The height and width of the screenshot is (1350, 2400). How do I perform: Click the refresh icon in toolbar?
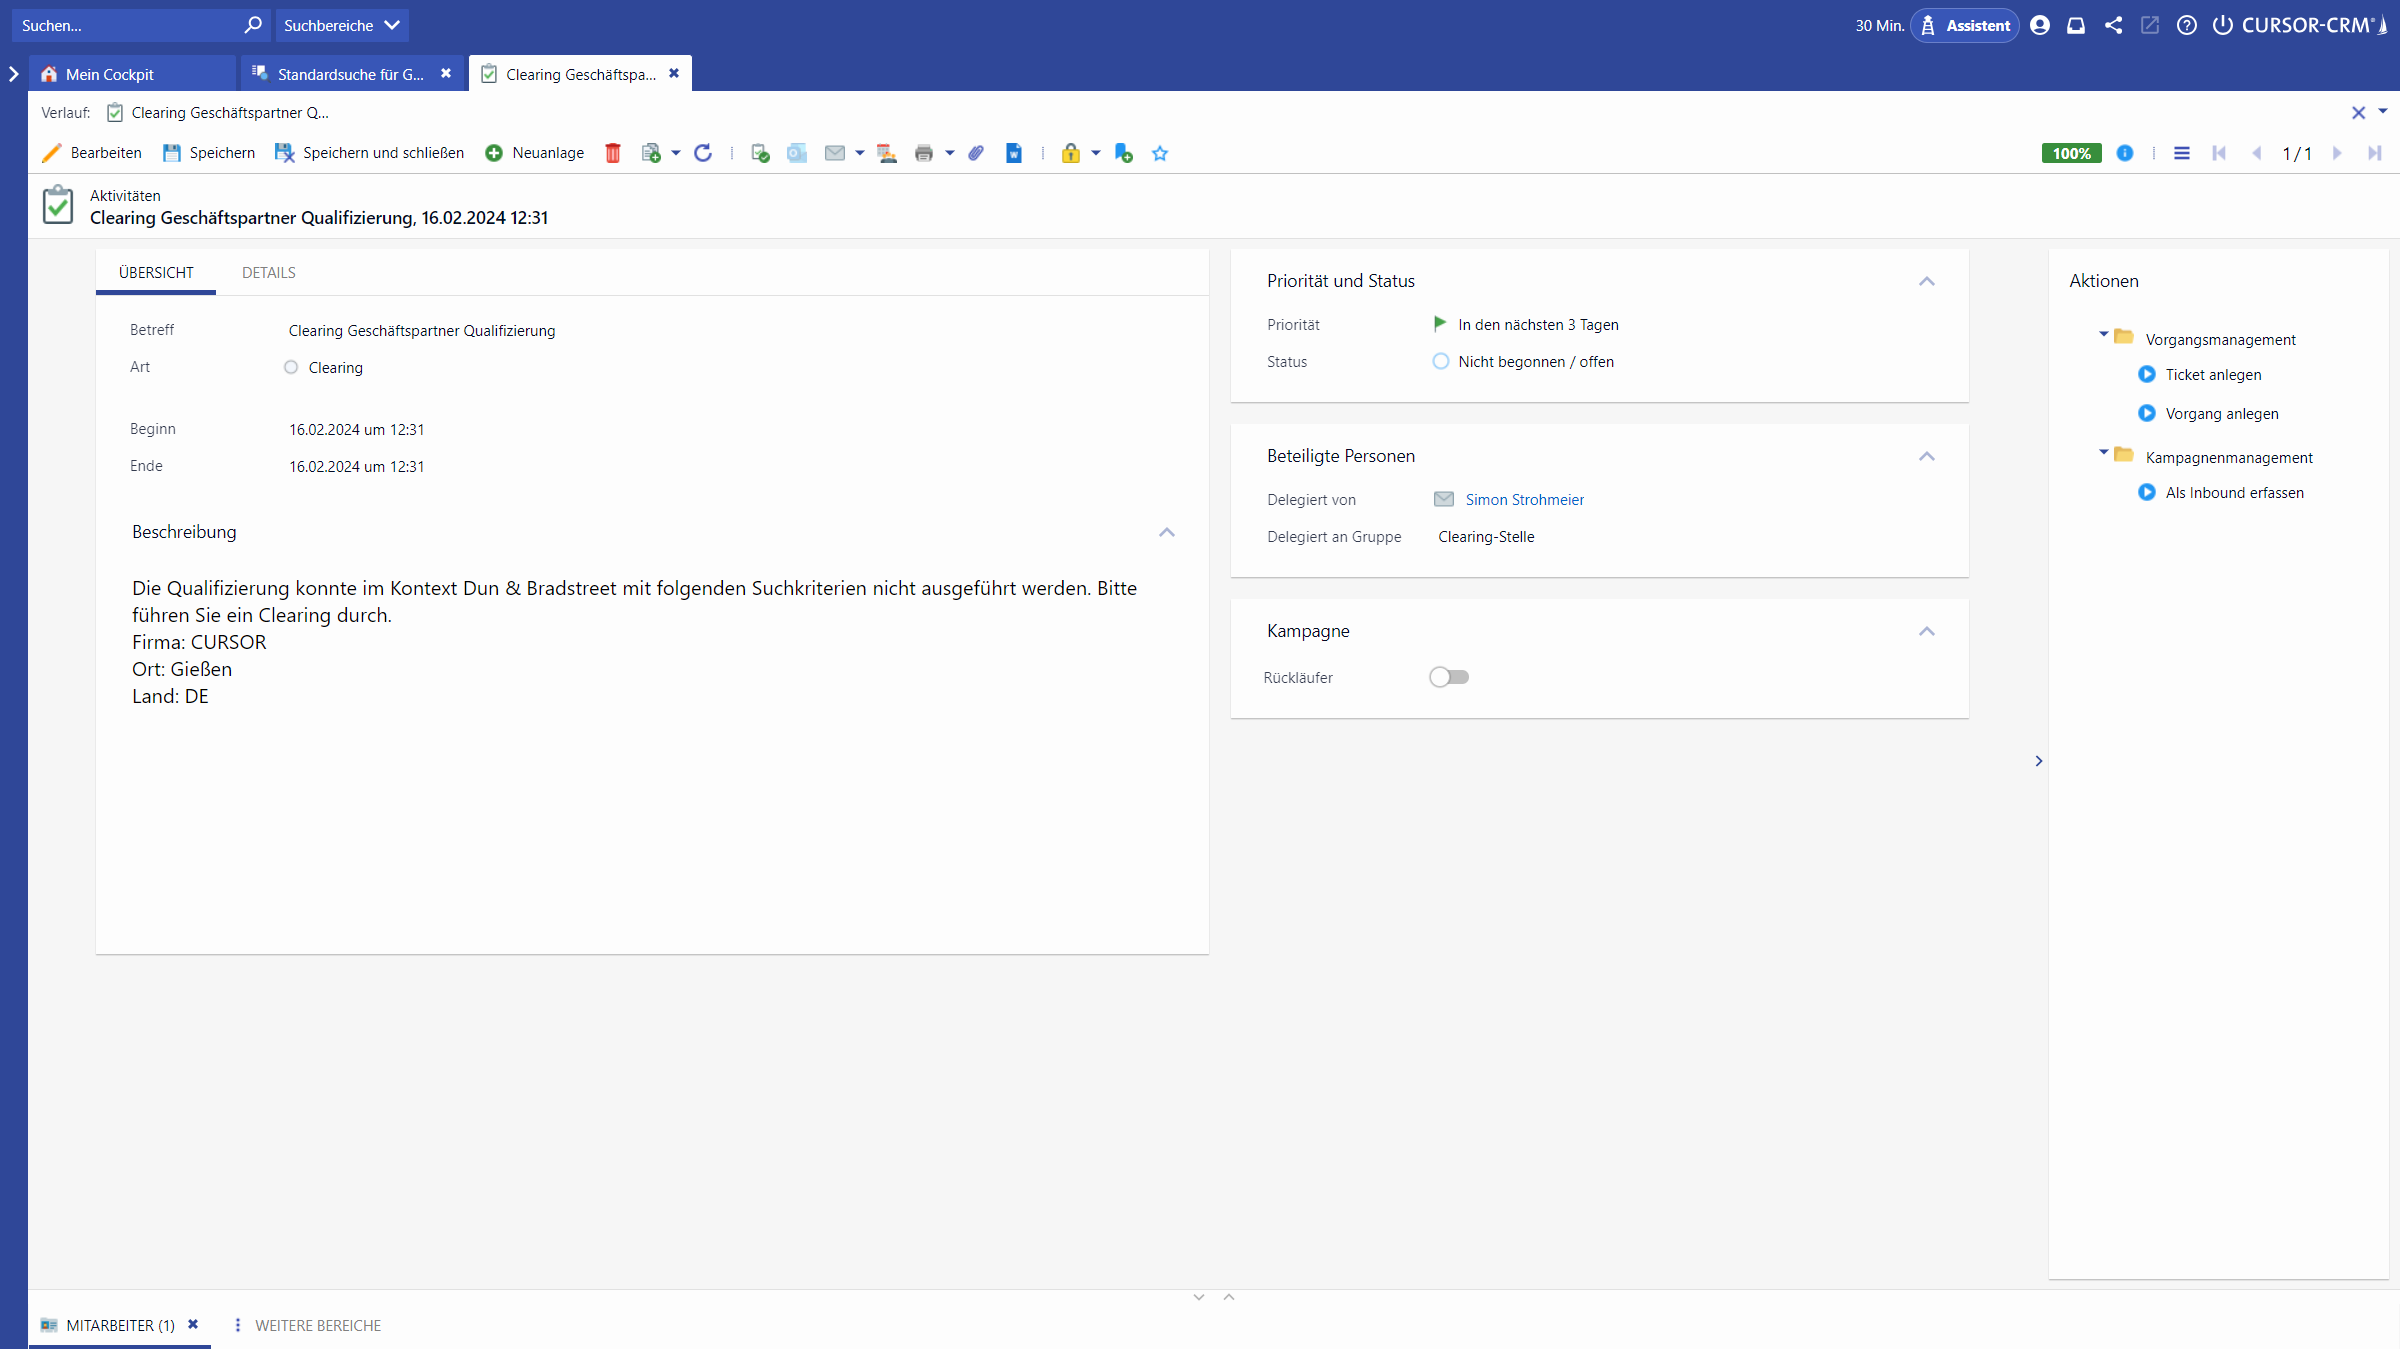[x=703, y=153]
